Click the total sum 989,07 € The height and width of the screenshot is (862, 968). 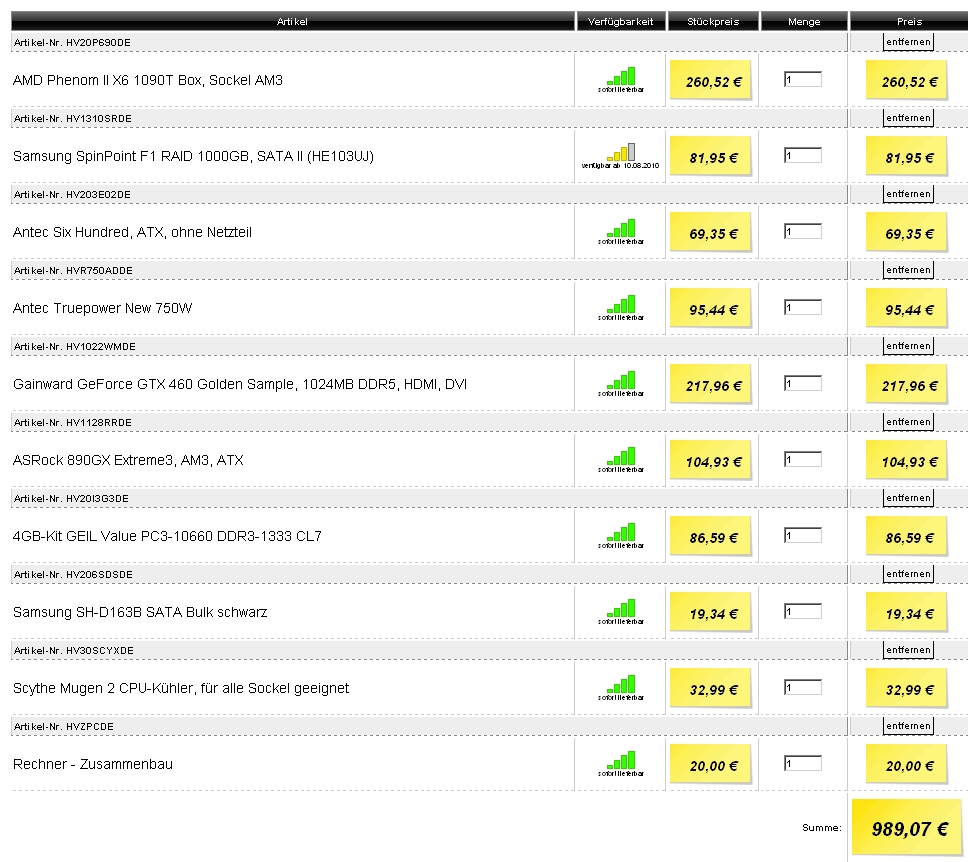tap(907, 827)
